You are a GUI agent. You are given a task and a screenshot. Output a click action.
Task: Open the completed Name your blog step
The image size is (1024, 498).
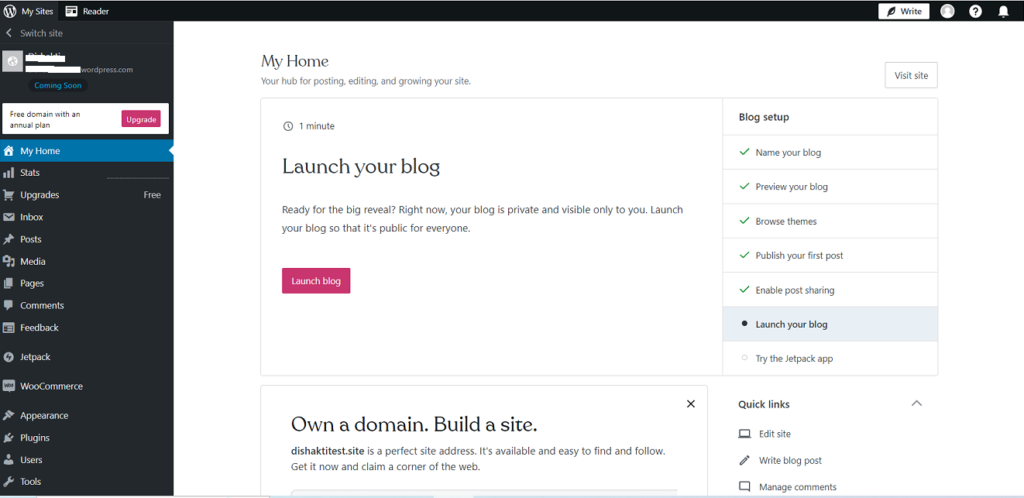click(788, 152)
